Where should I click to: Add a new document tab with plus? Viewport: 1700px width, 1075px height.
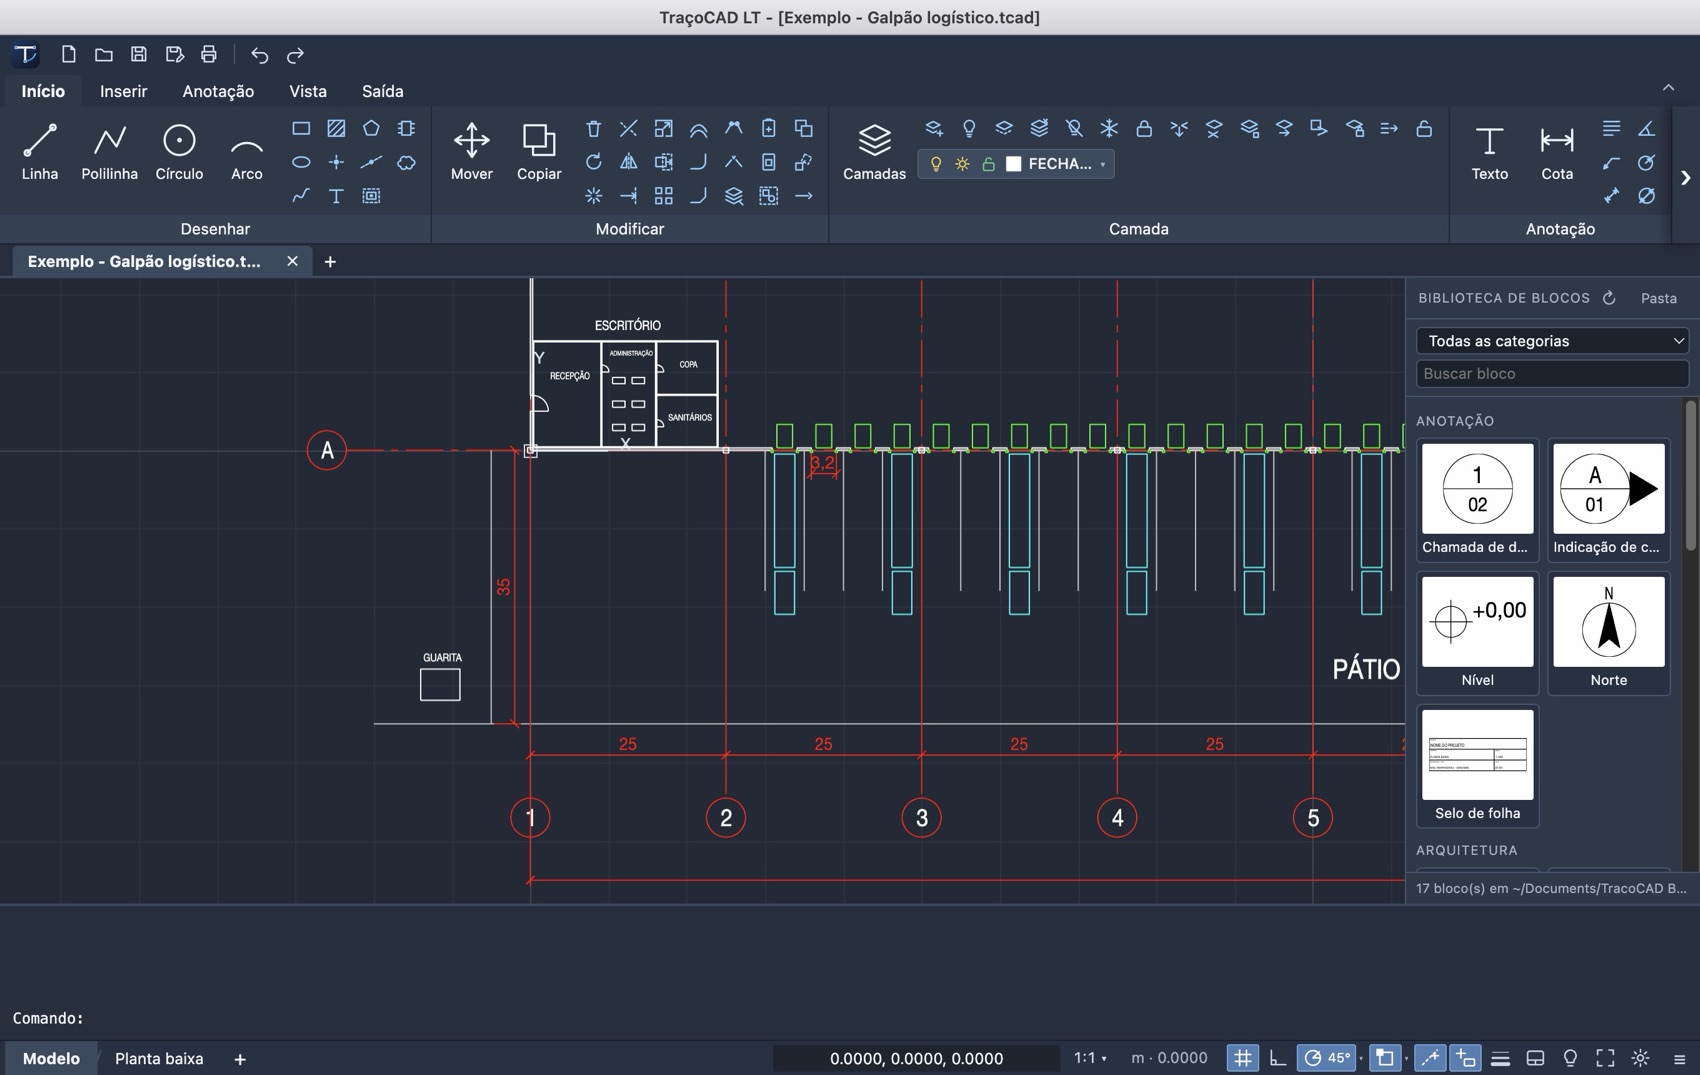pyautogui.click(x=330, y=261)
